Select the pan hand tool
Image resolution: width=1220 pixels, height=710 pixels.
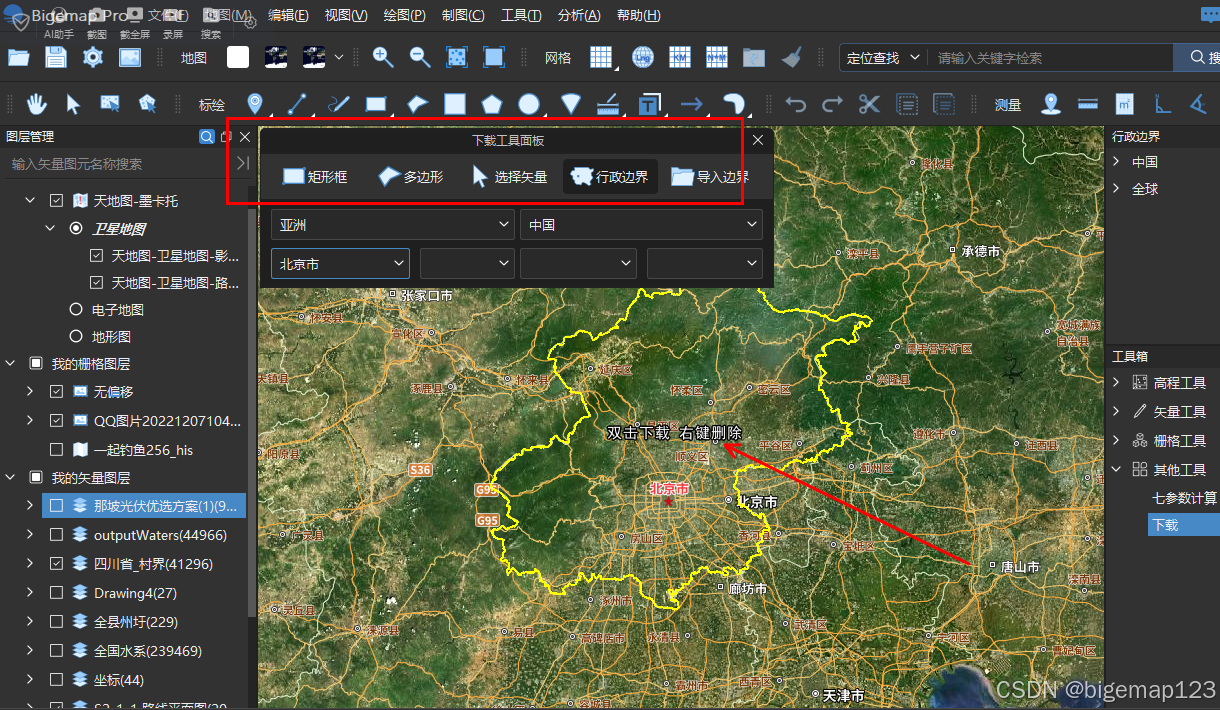[37, 103]
